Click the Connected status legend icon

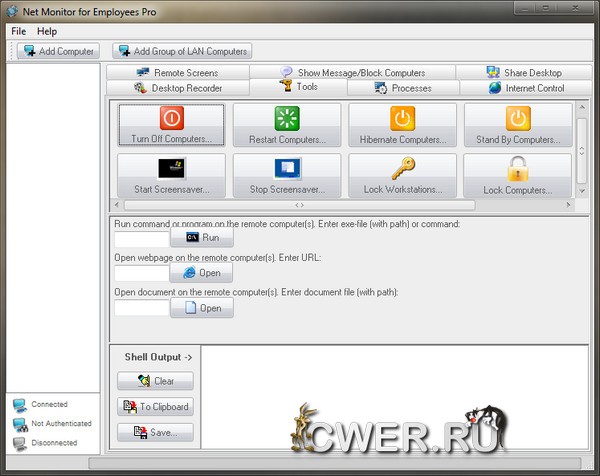click(20, 405)
